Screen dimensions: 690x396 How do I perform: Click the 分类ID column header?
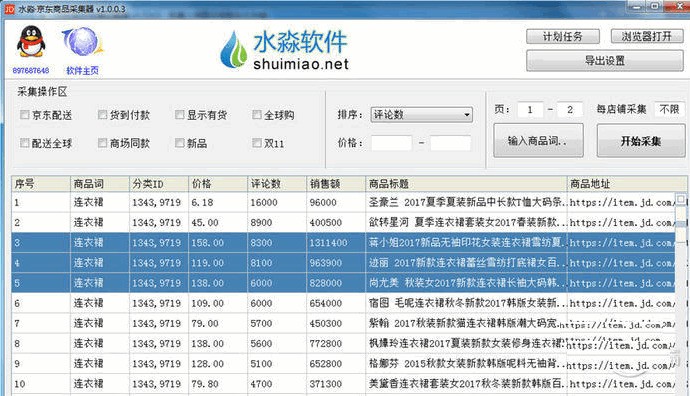(159, 184)
